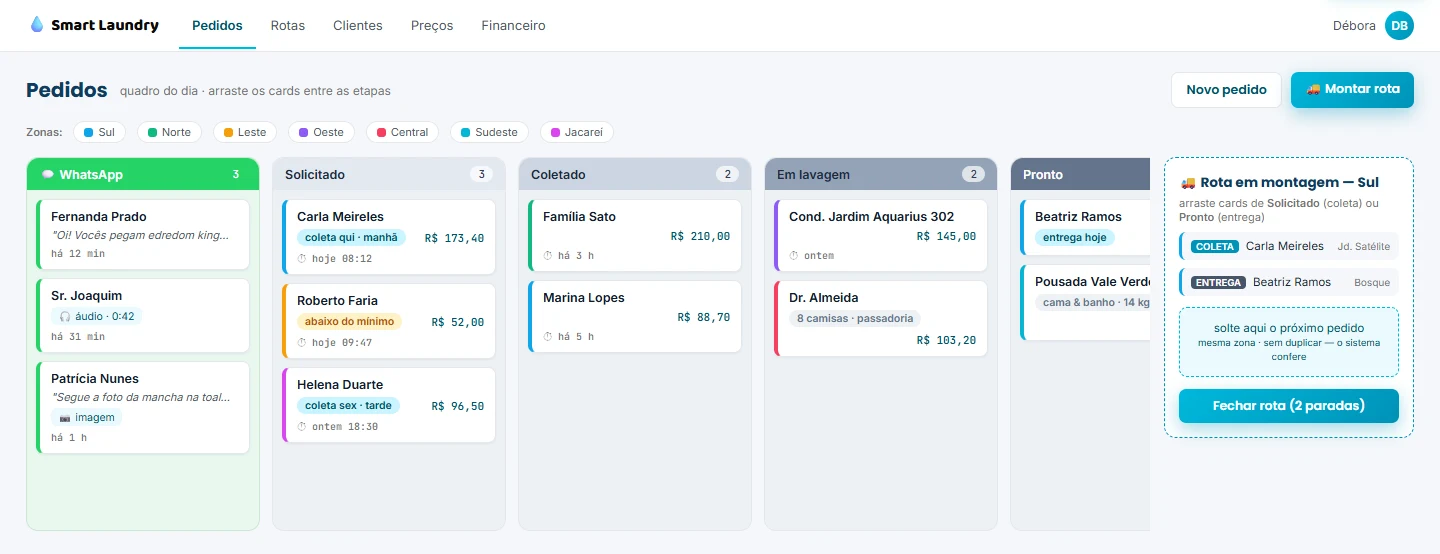The image size is (1440, 554).
Task: Click the R$ 103,20 amount
Action: pyautogui.click(x=946, y=340)
